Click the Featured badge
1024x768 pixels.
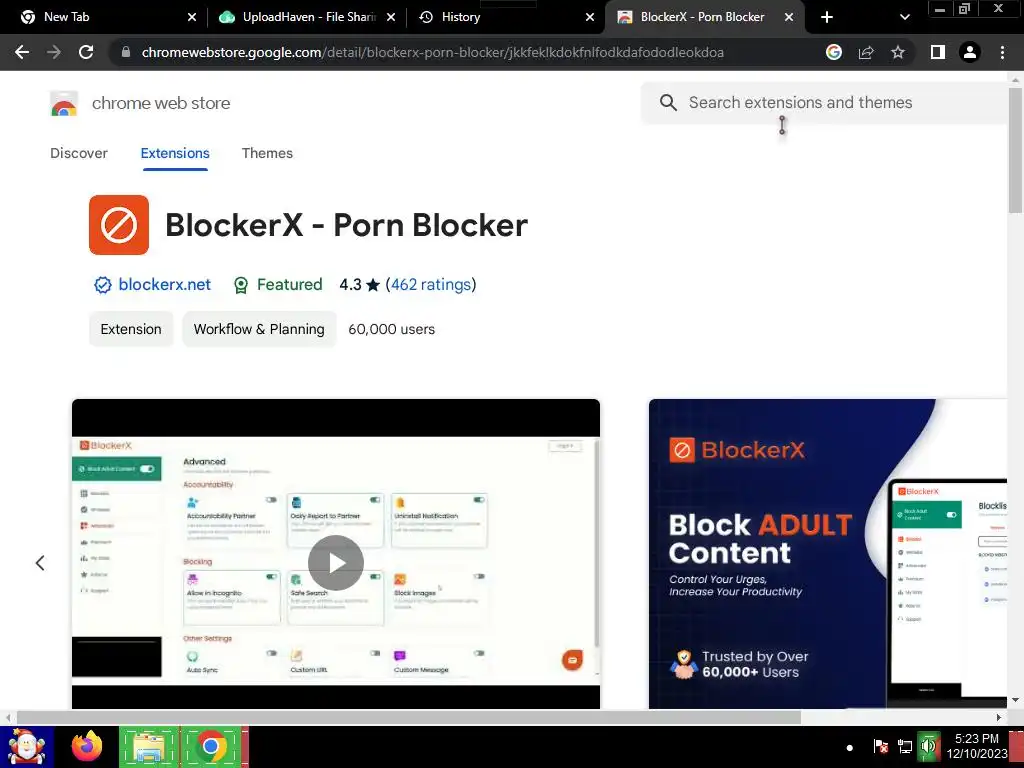(278, 285)
